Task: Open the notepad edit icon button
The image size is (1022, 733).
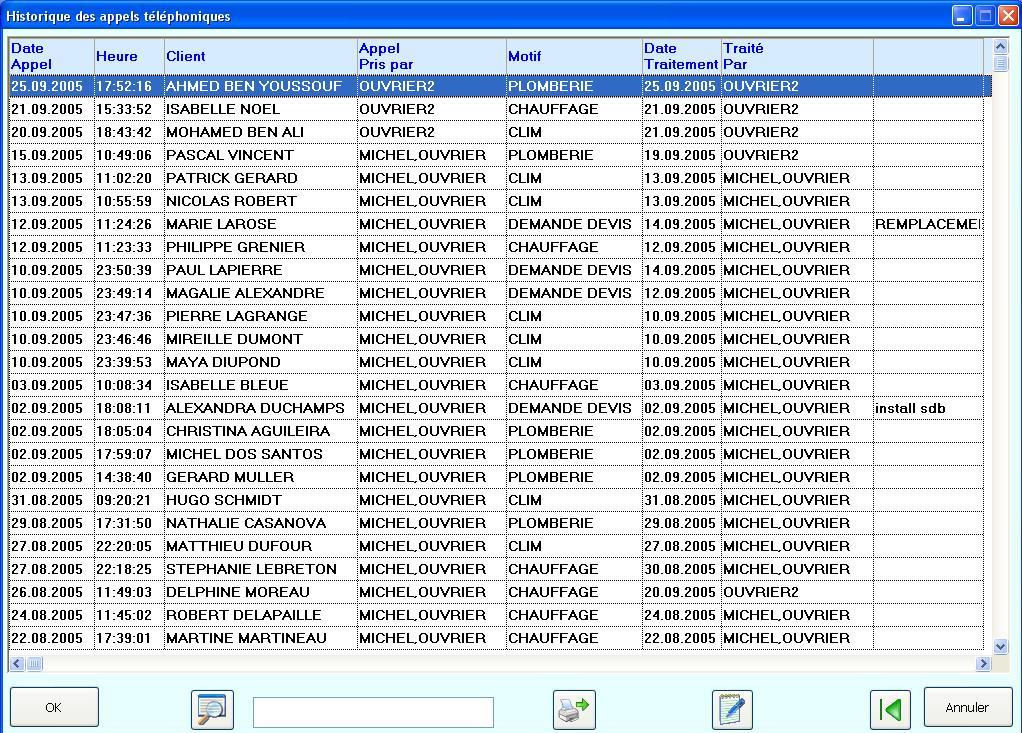Action: tap(732, 709)
